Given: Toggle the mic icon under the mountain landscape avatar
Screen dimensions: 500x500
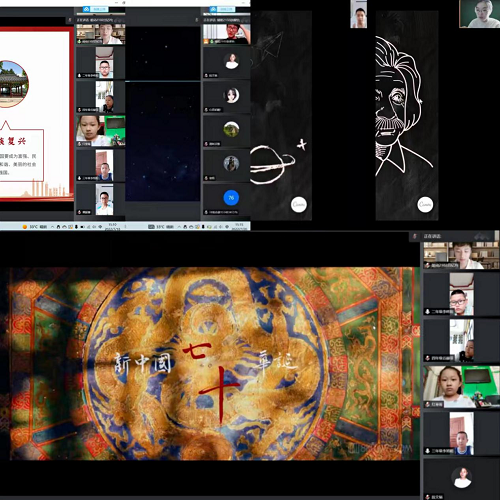Looking at the screenshot, I should click(206, 144).
